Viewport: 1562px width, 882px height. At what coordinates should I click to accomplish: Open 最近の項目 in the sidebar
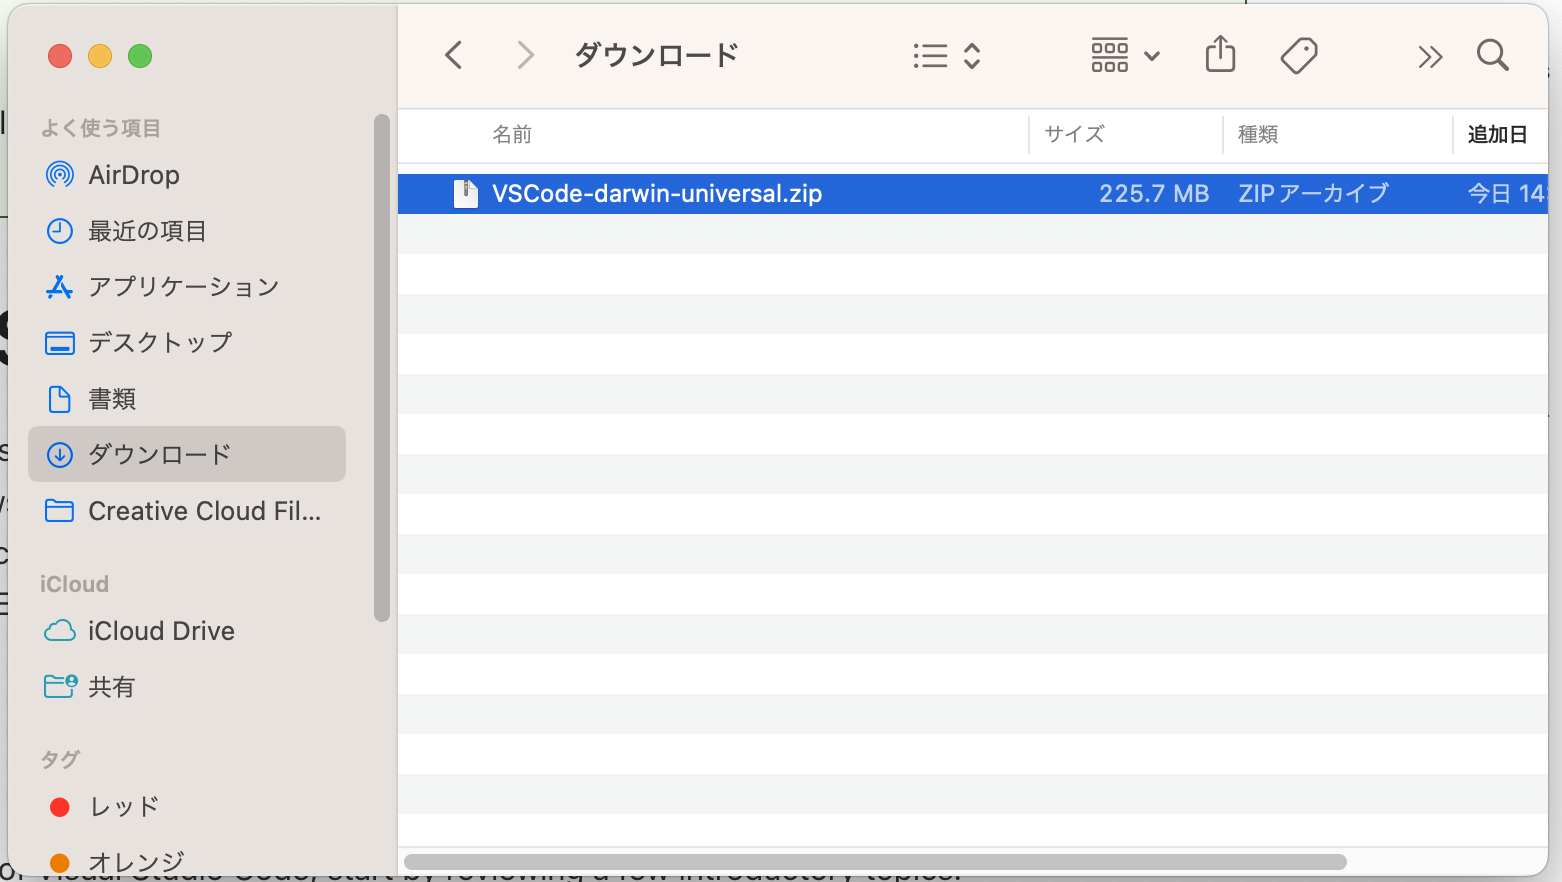(x=148, y=231)
